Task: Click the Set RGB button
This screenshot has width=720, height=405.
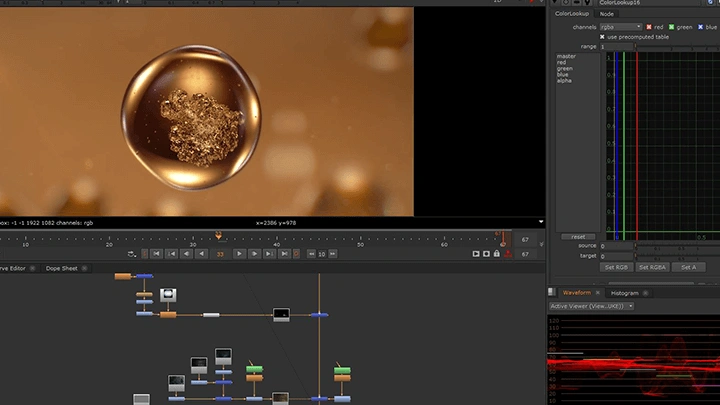Action: click(x=616, y=267)
